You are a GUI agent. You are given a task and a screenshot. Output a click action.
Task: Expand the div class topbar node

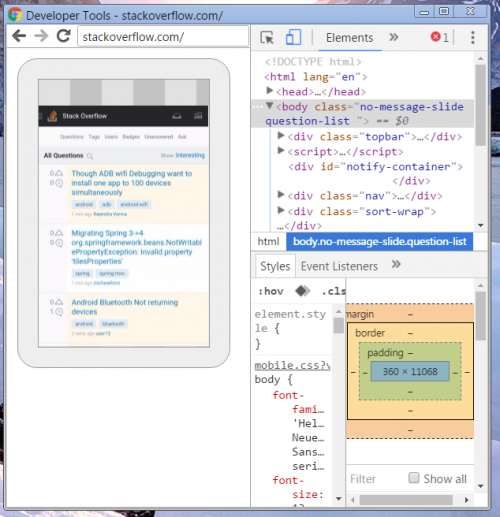point(281,135)
